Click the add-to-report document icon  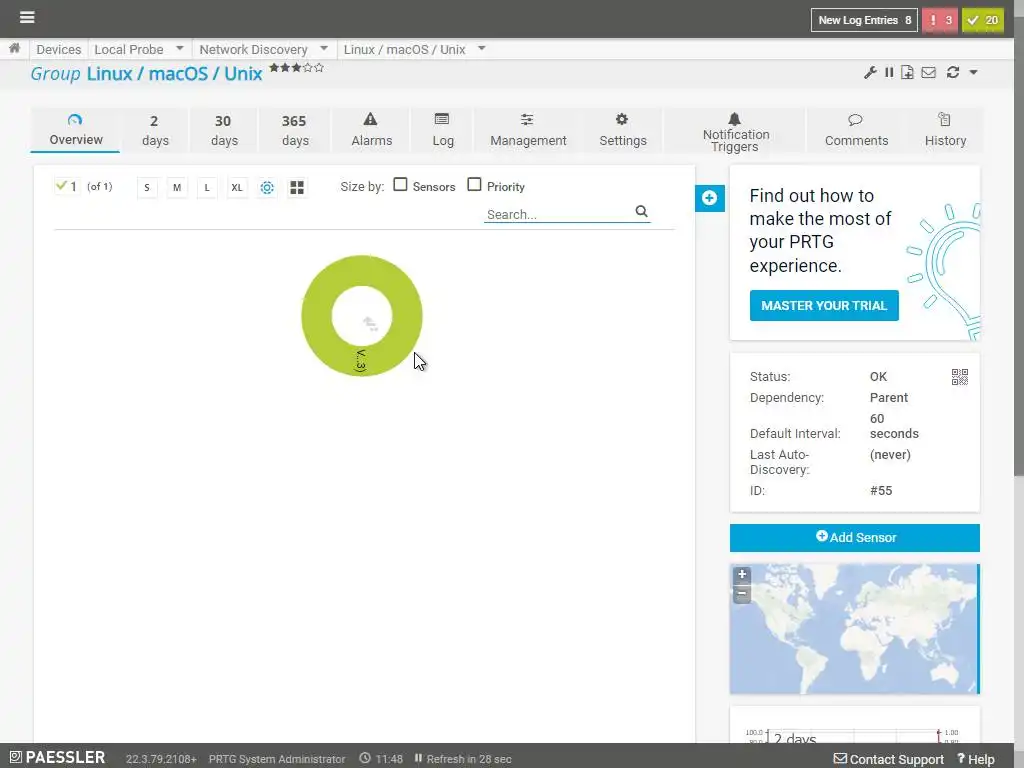907,72
